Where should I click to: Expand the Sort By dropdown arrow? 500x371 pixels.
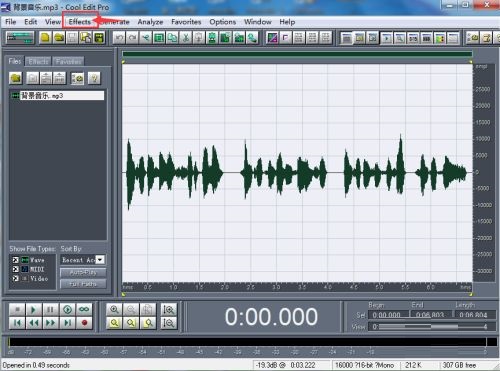pos(100,260)
